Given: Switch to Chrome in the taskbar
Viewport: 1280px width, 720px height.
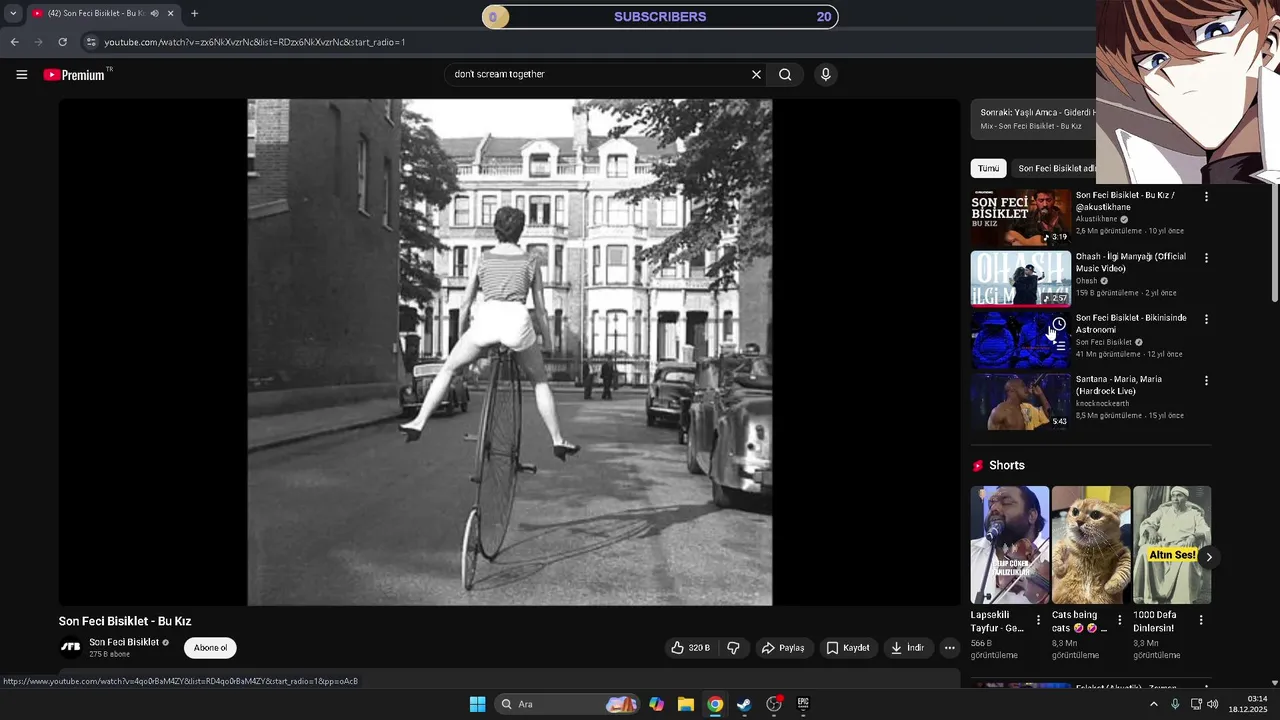Looking at the screenshot, I should pos(715,704).
